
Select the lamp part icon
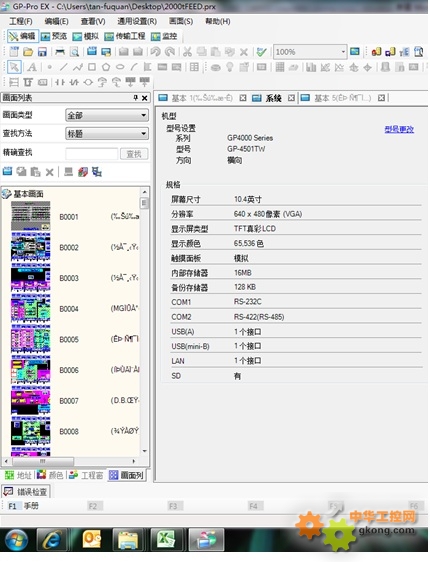230,67
